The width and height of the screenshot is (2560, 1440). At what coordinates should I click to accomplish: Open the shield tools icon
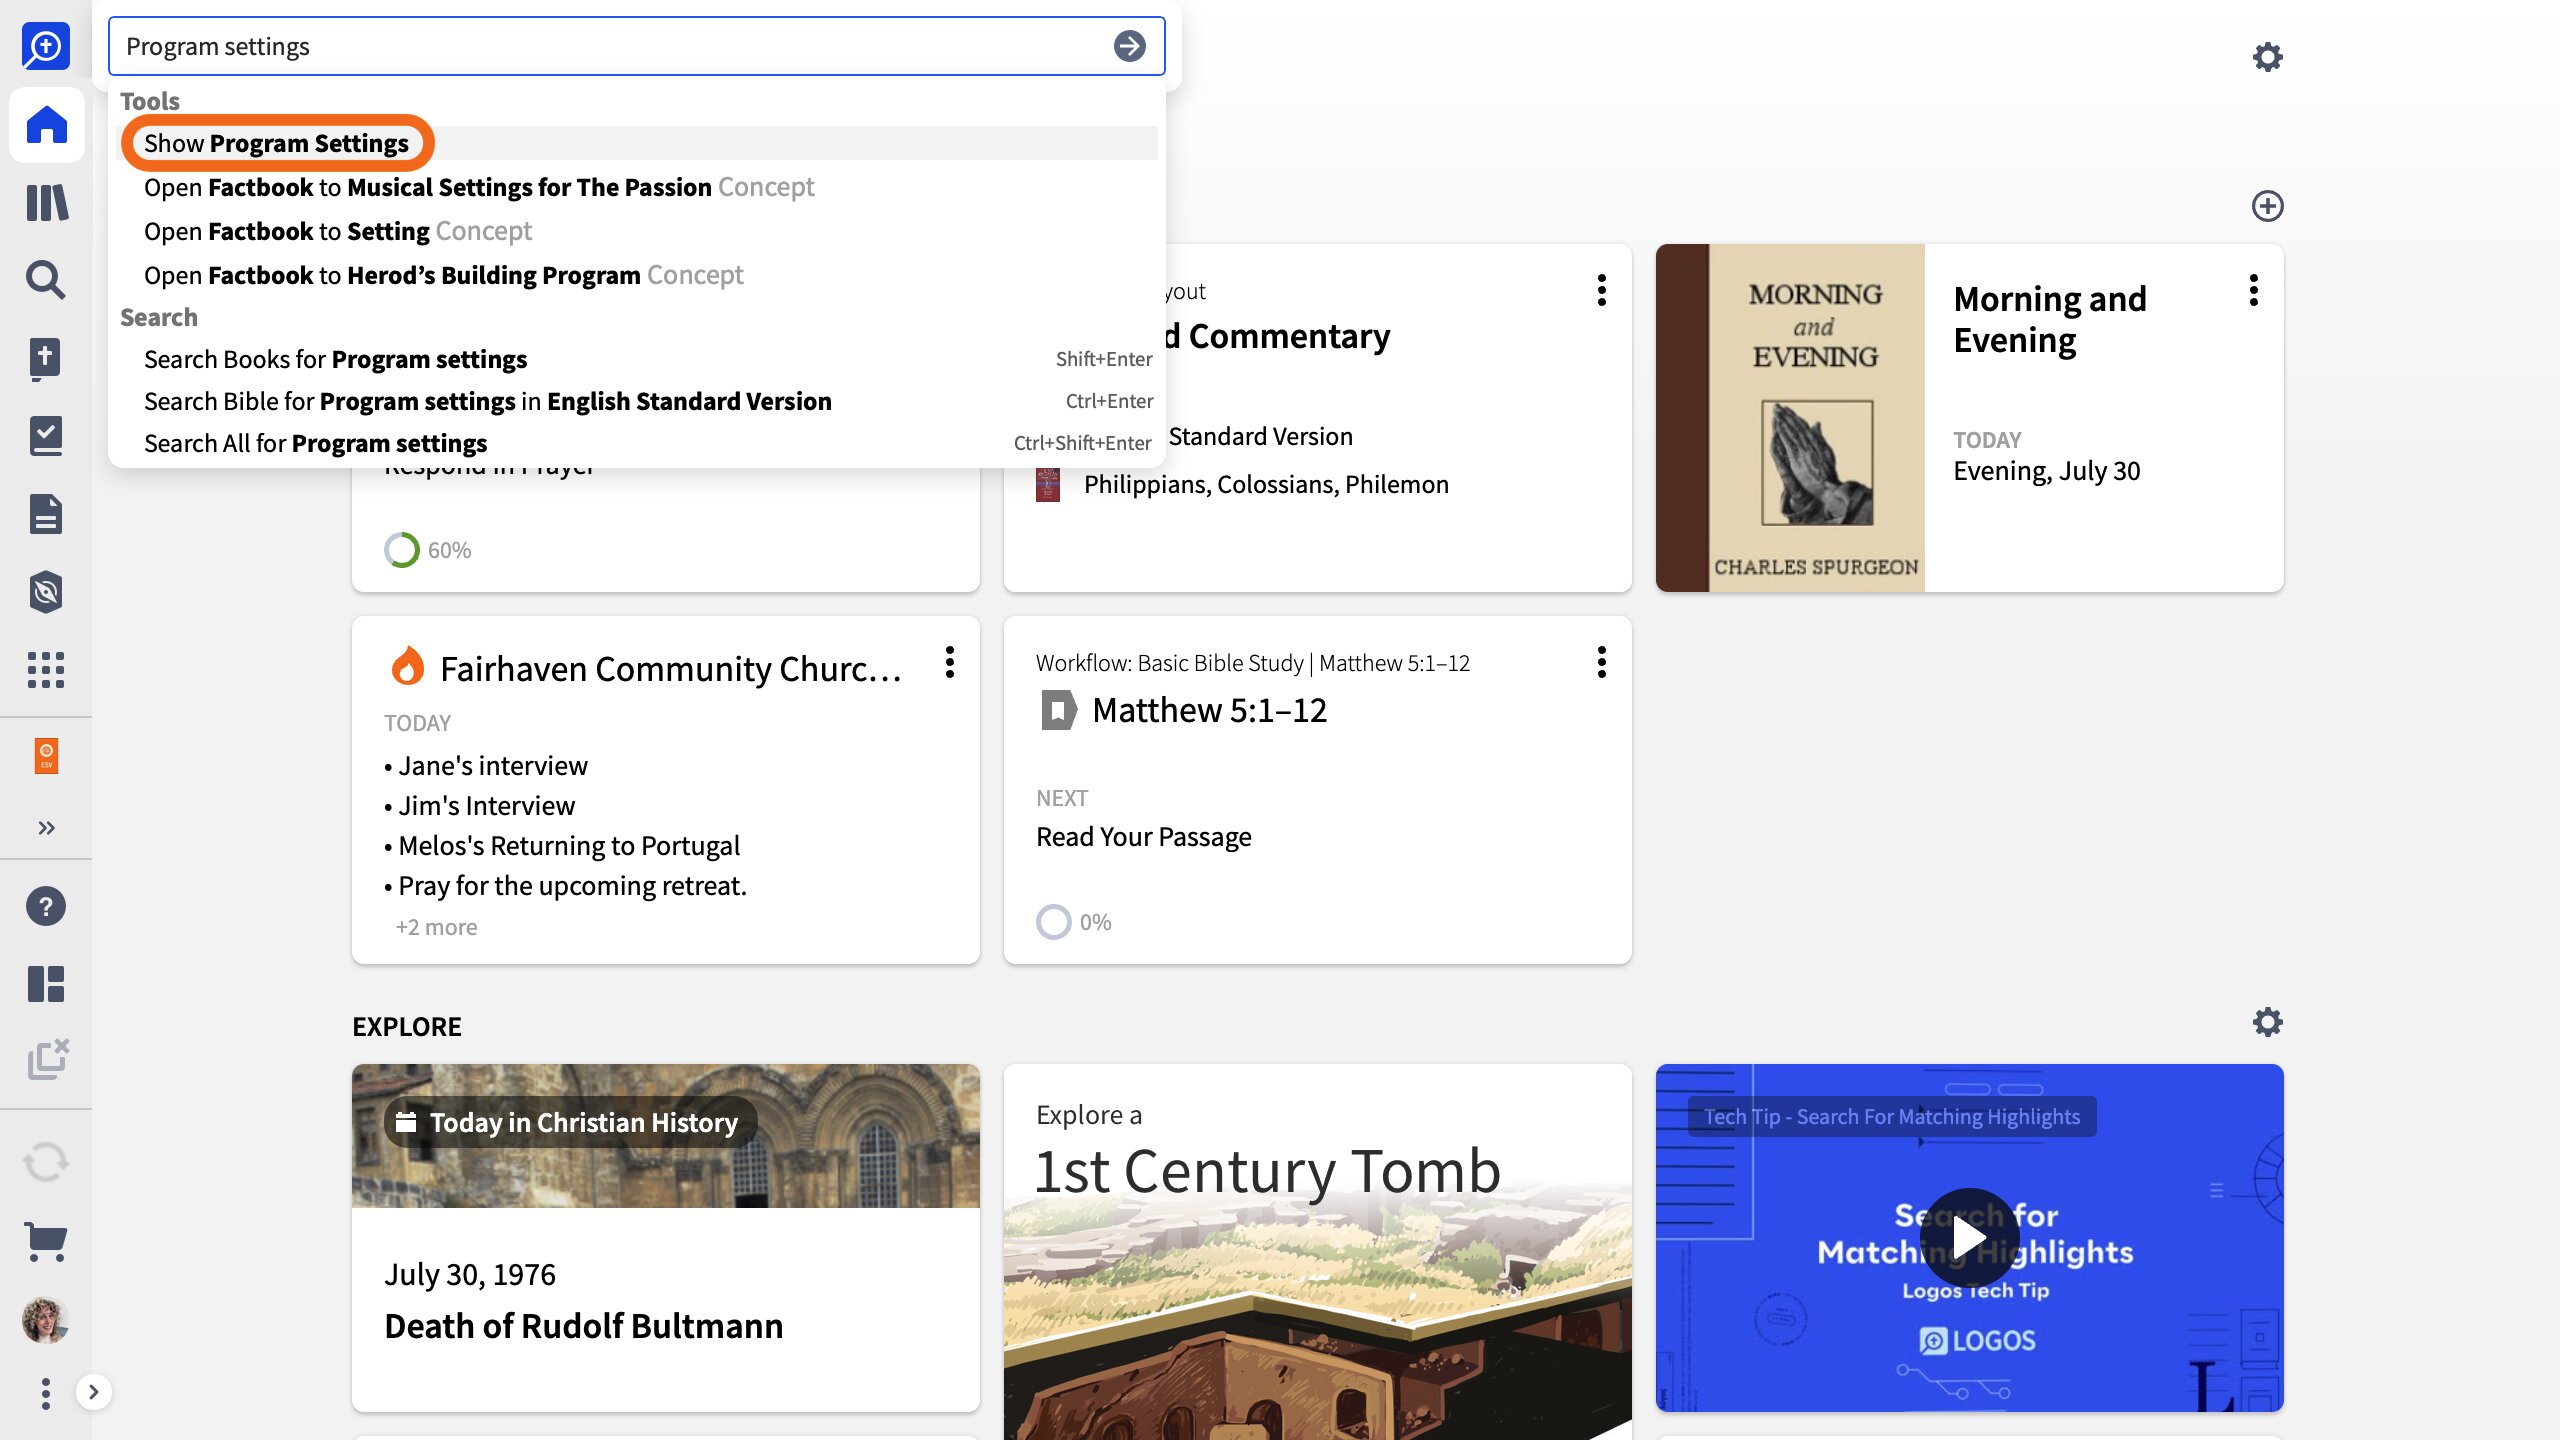[x=46, y=592]
